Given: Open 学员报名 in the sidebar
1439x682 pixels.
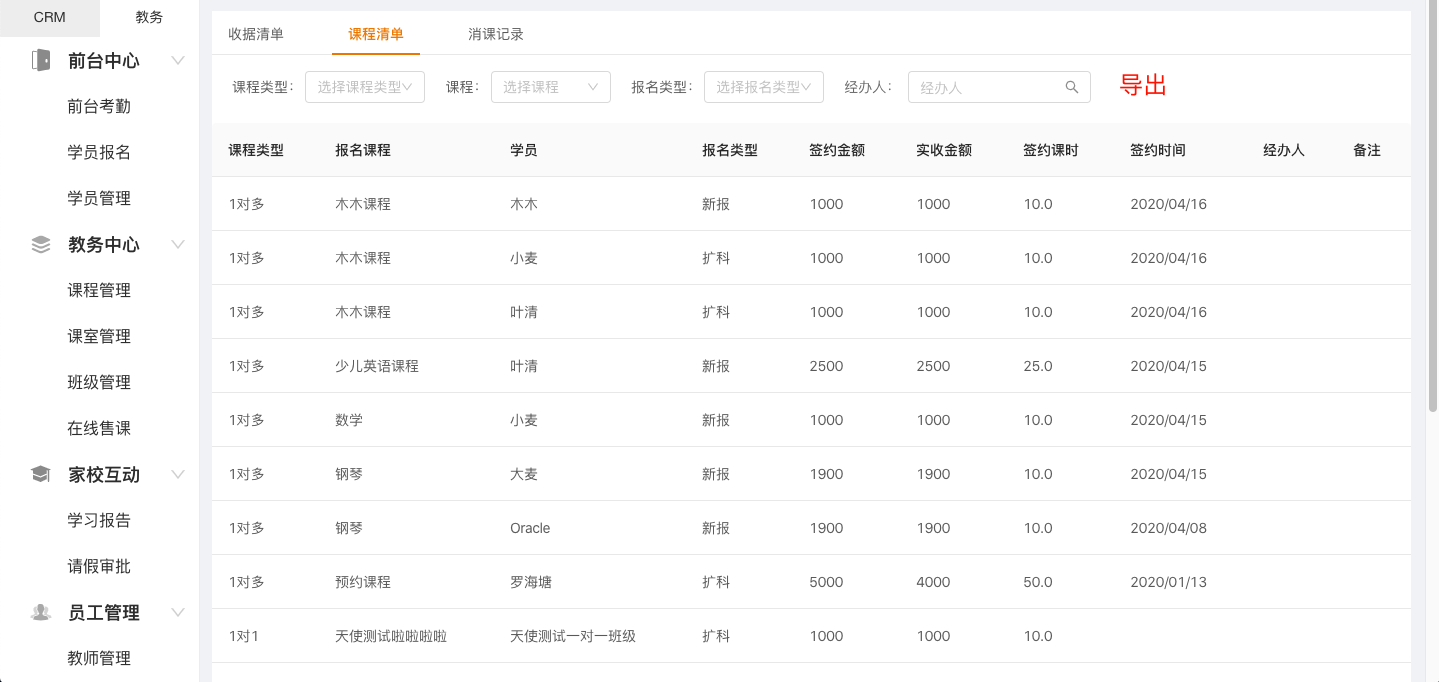Looking at the screenshot, I should tap(99, 152).
